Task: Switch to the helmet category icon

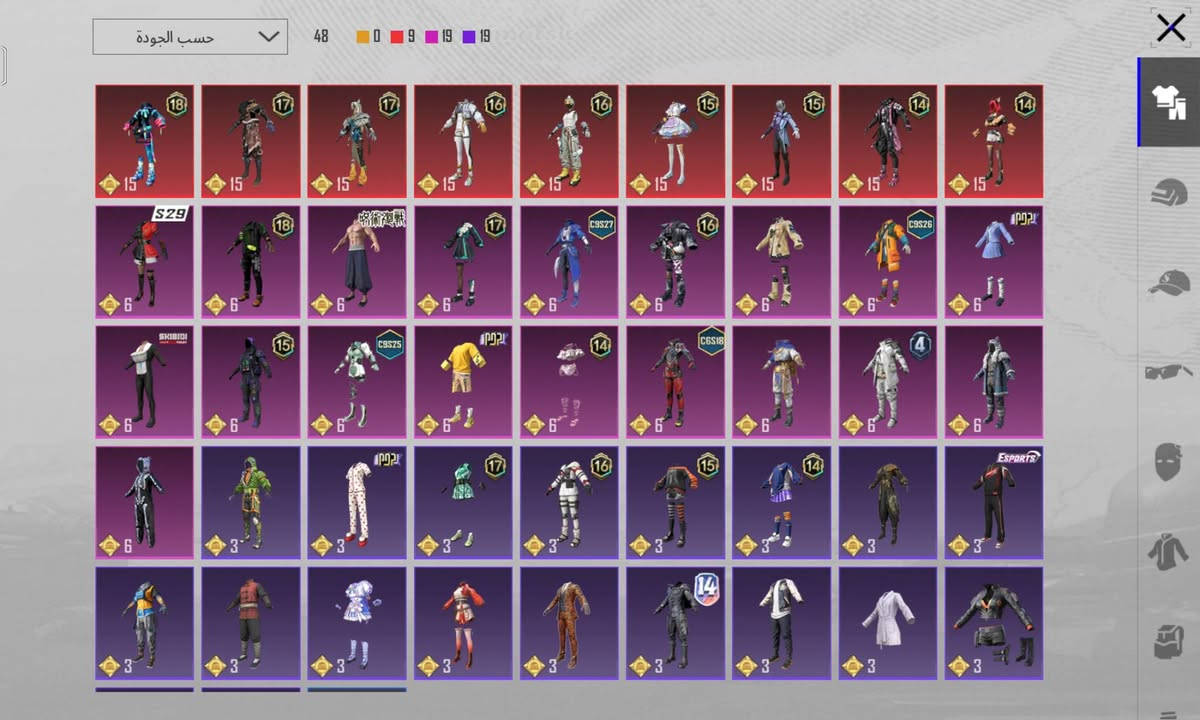Action: (x=1169, y=192)
